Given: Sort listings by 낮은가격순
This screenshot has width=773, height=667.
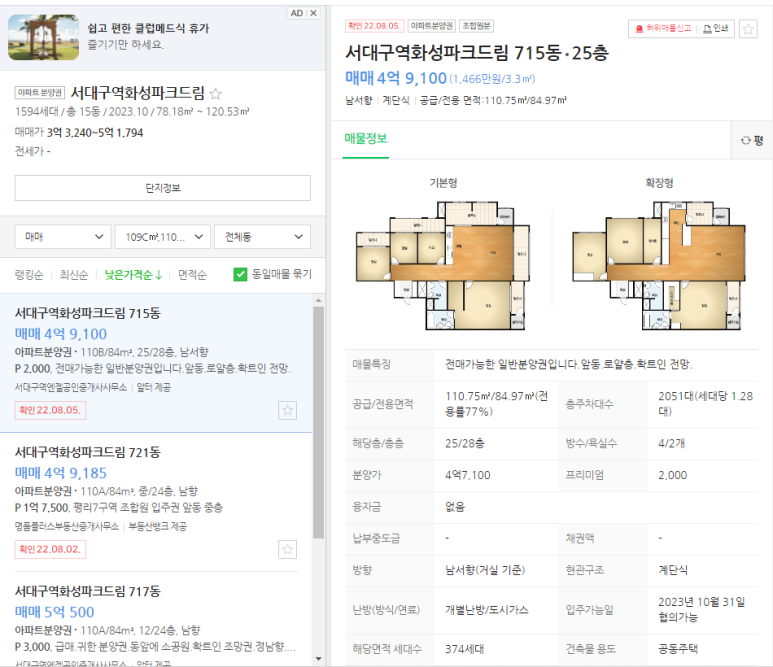Looking at the screenshot, I should click(x=133, y=275).
